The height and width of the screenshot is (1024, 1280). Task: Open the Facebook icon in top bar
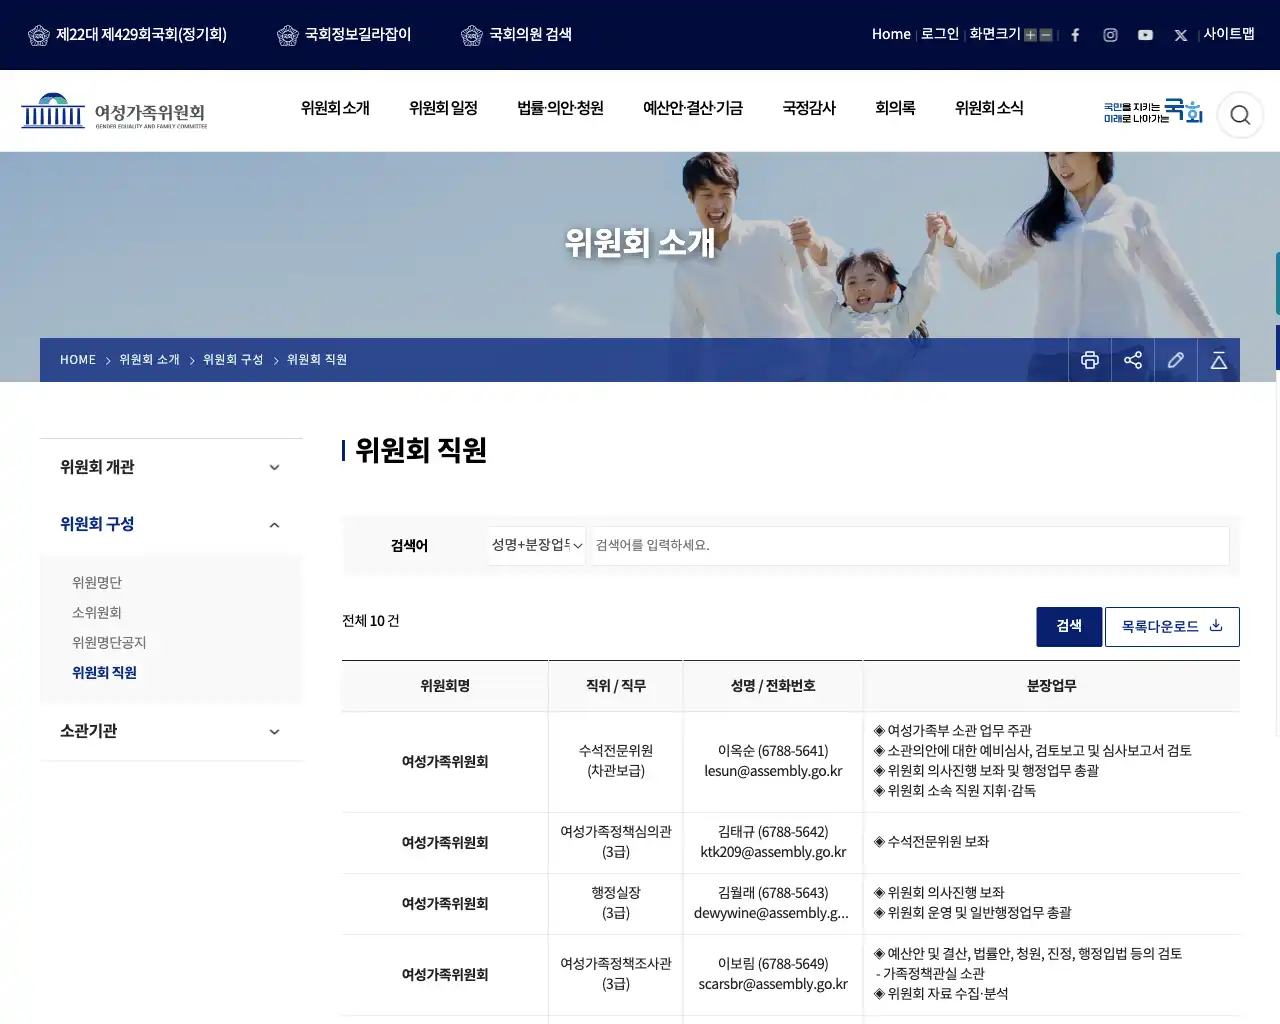click(1075, 35)
